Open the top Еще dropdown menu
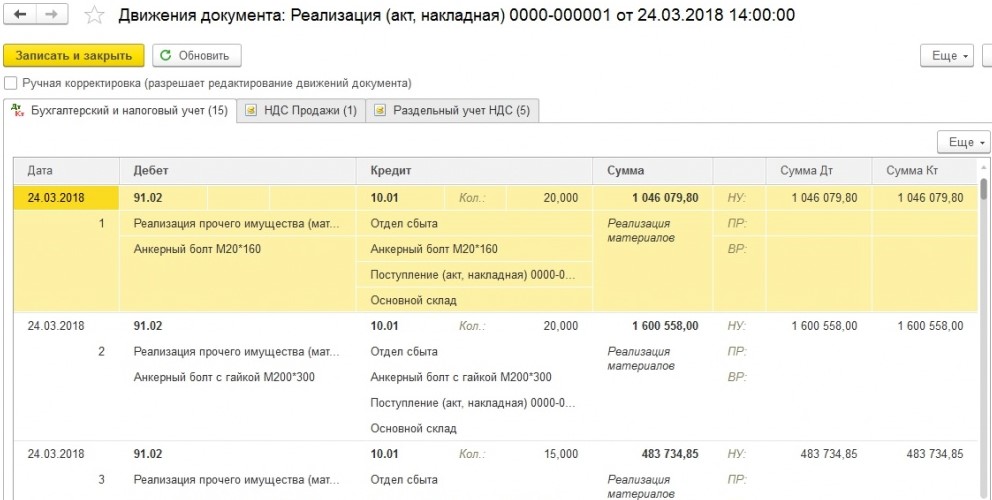Screen dimensions: 992x500 tap(950, 56)
